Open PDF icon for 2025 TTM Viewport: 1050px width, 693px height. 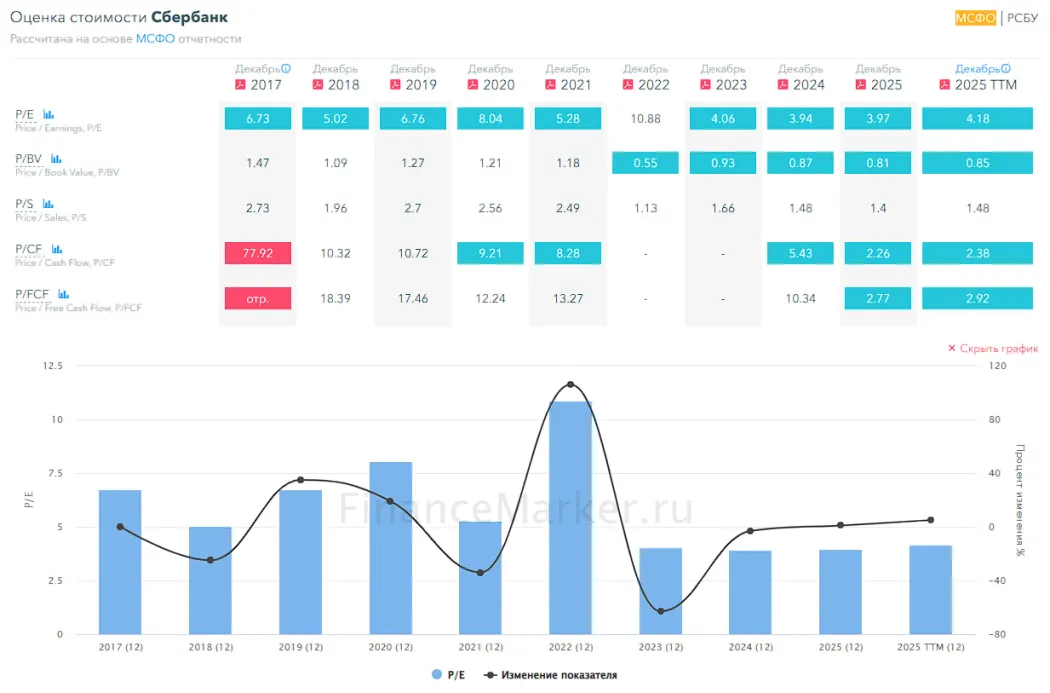[945, 85]
